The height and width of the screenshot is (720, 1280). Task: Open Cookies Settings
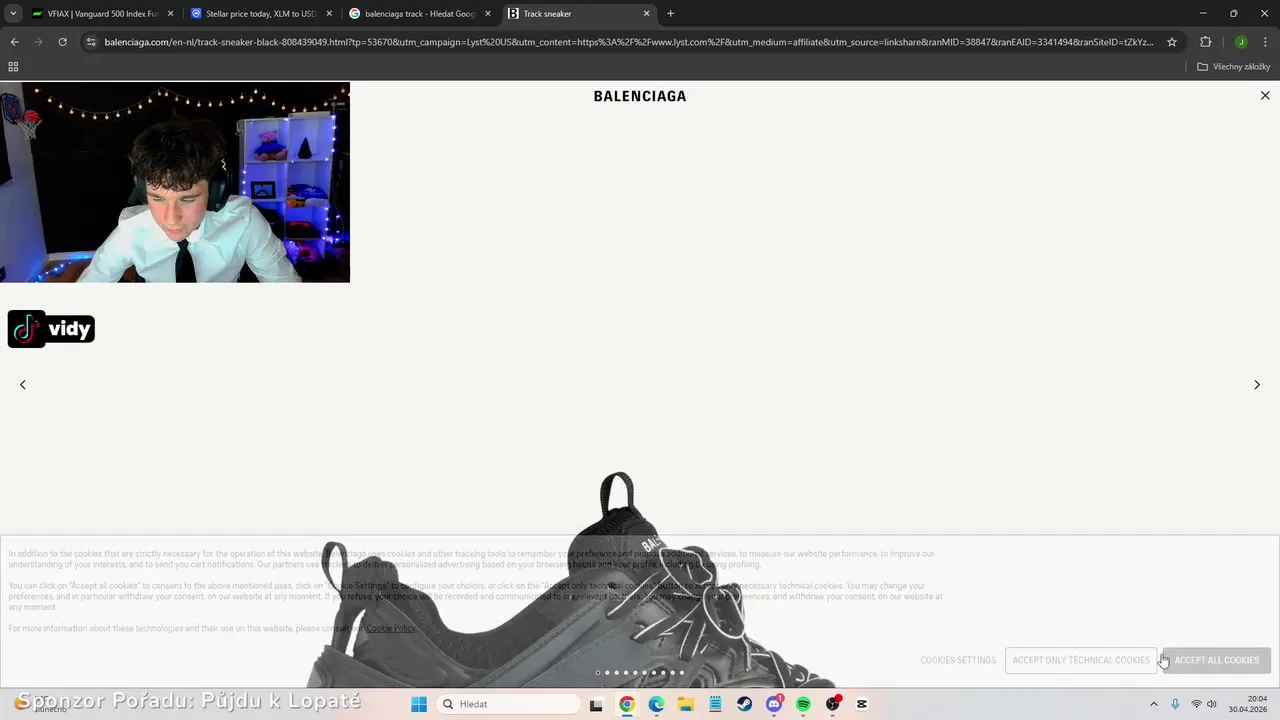pyautogui.click(x=958, y=660)
